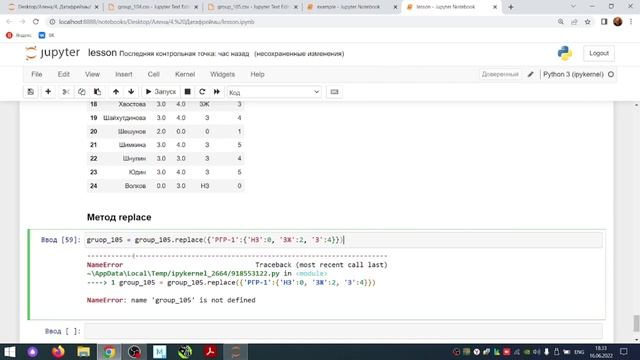Move selected cell down arrow
Viewport: 640px width, 360px height.
coord(131,92)
